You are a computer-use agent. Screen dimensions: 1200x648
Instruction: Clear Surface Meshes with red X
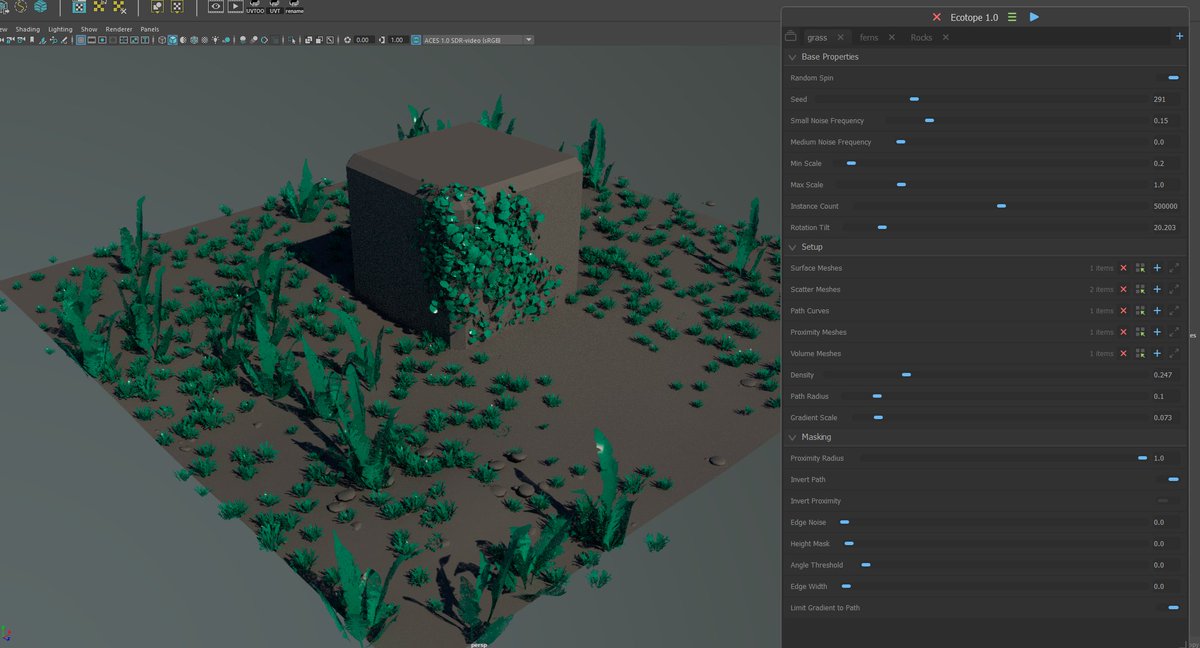[x=1123, y=268]
